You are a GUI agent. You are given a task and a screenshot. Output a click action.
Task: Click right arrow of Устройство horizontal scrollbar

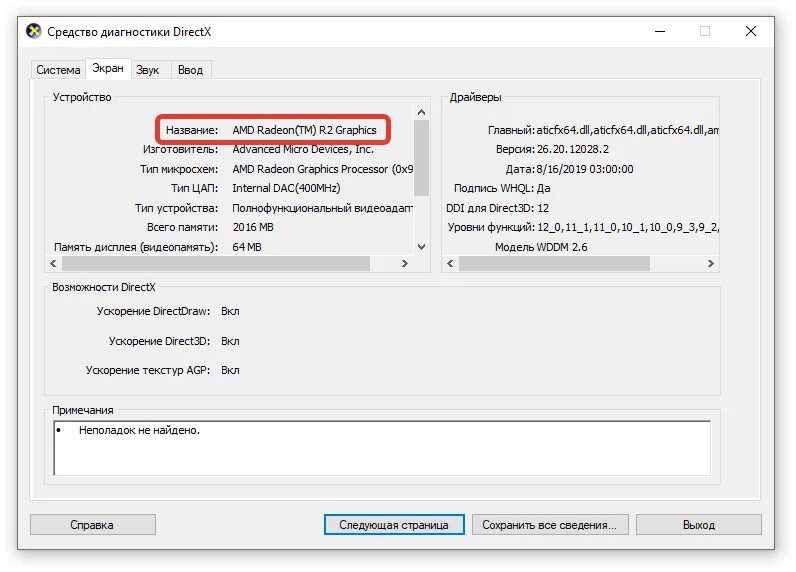(x=405, y=263)
